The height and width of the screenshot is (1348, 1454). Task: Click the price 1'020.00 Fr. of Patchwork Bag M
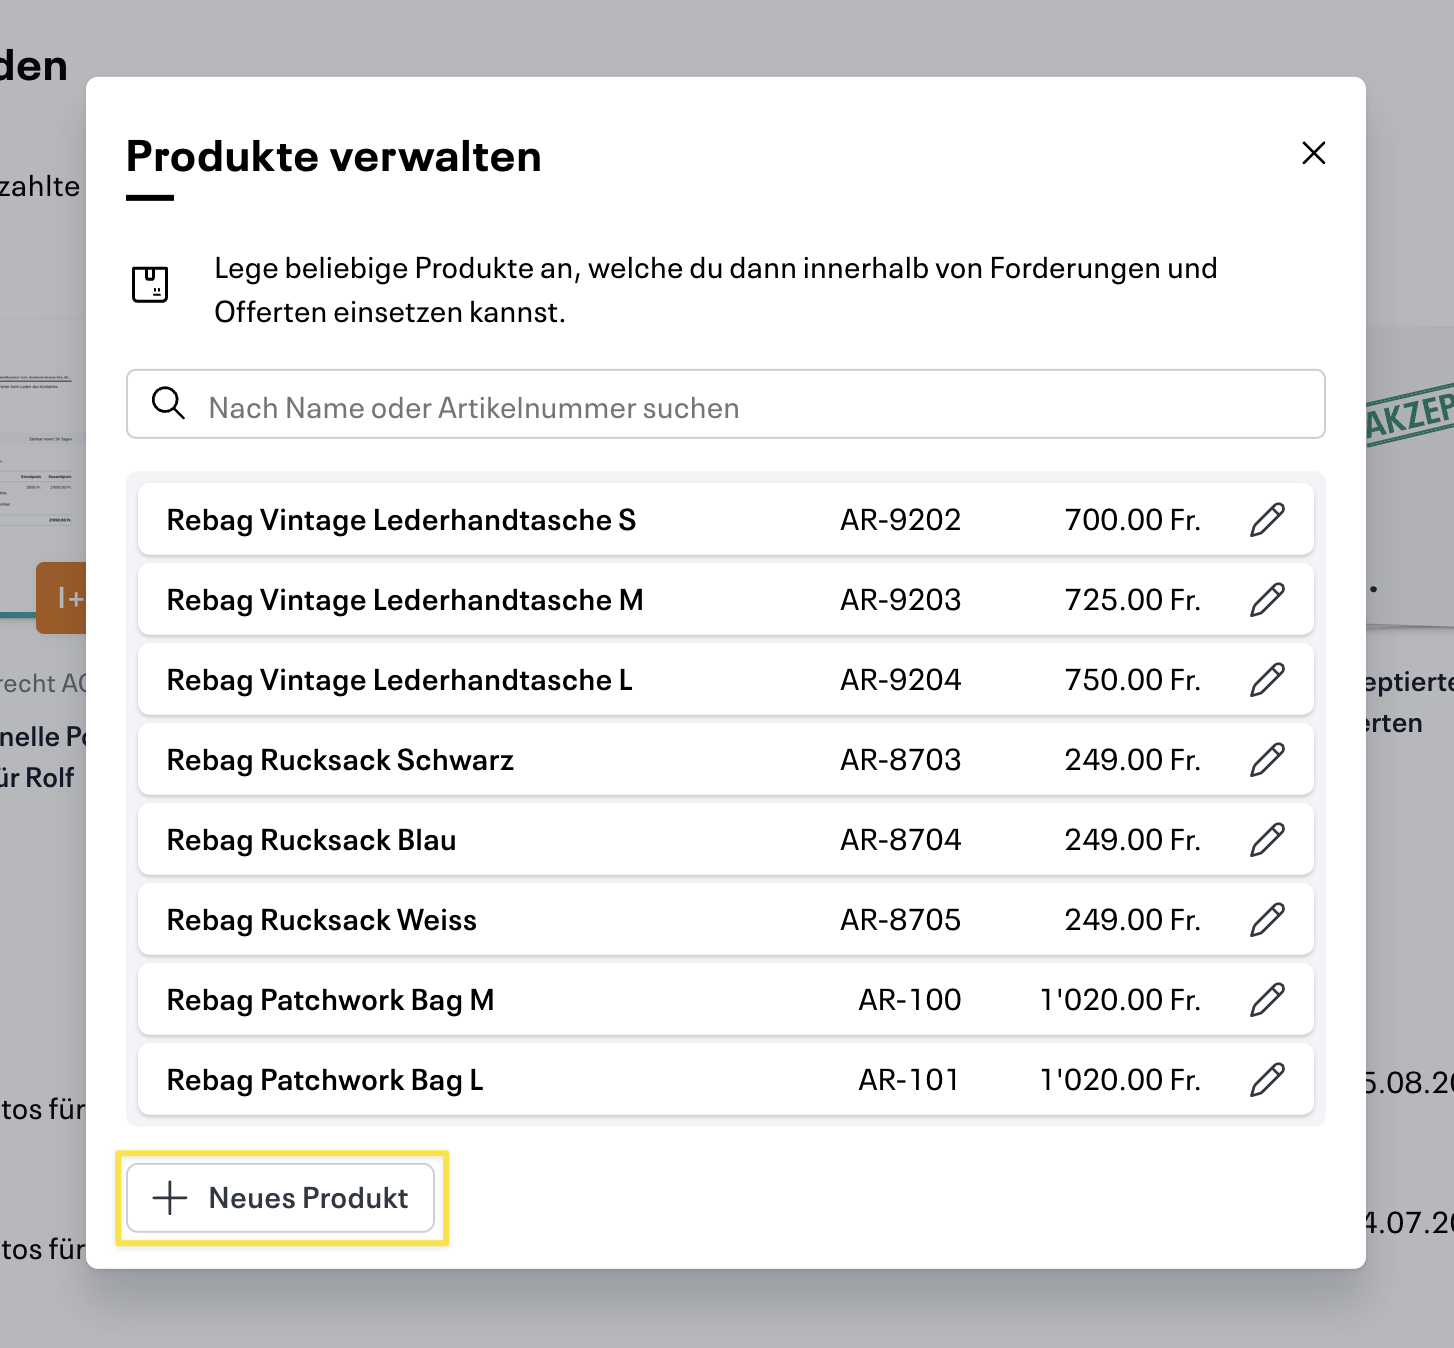click(x=1120, y=999)
